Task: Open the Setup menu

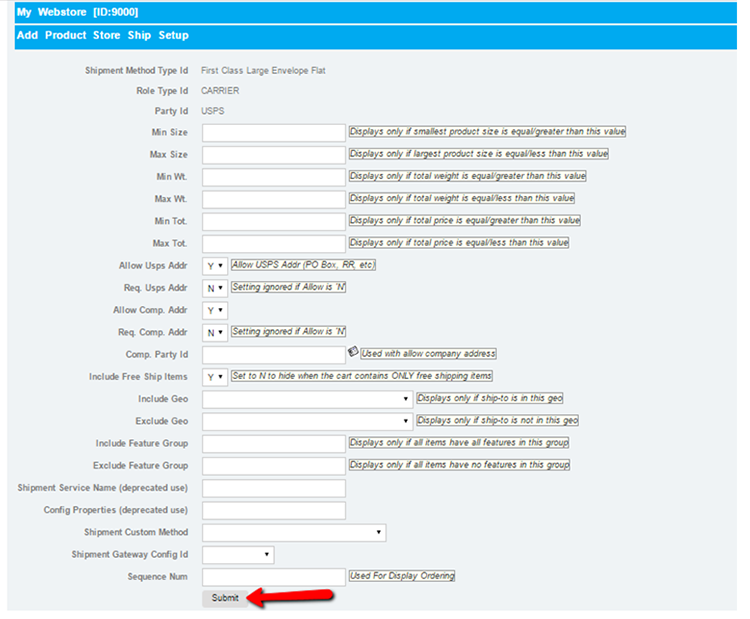Action: (174, 35)
